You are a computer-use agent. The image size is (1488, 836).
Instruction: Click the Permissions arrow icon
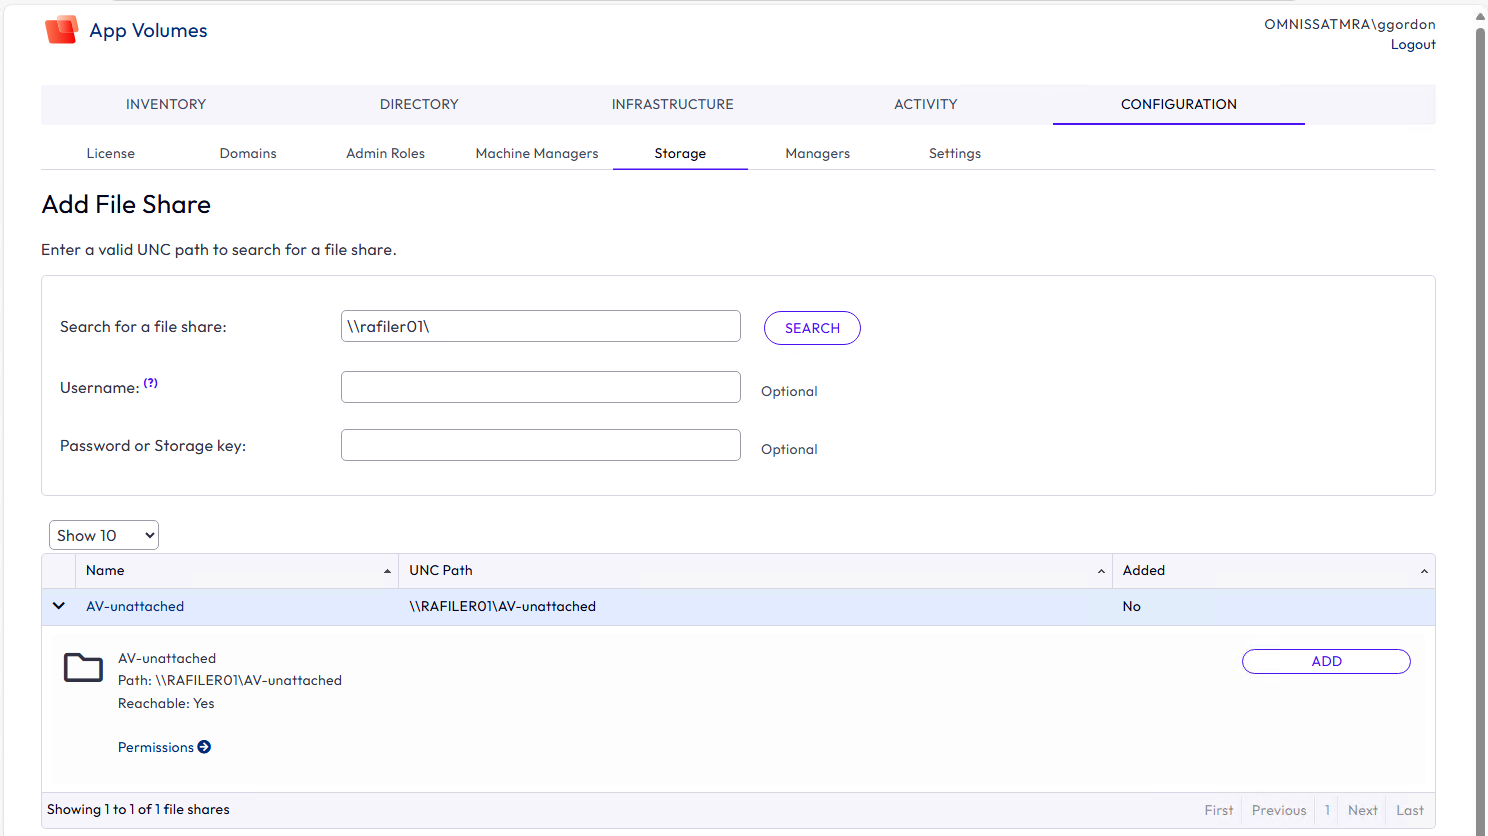(204, 747)
